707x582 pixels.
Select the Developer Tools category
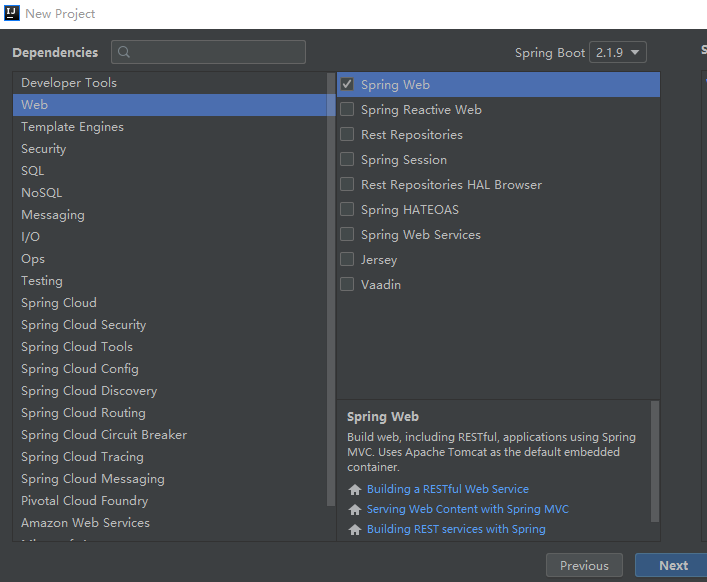69,83
